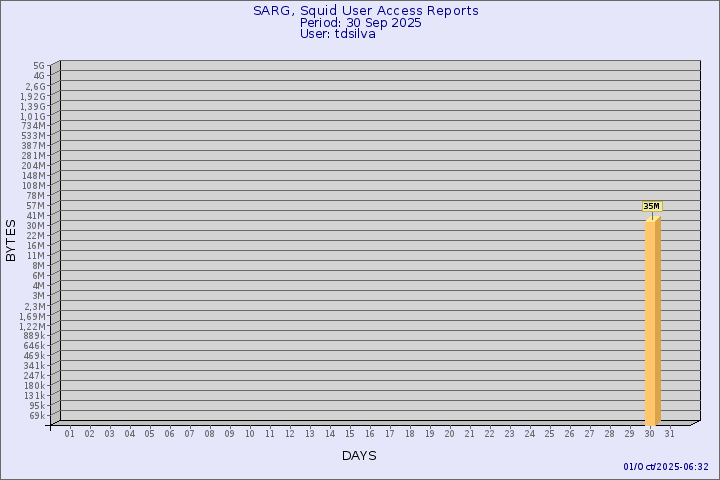
Task: Click day 01 on the x-axis
Action: click(x=70, y=433)
